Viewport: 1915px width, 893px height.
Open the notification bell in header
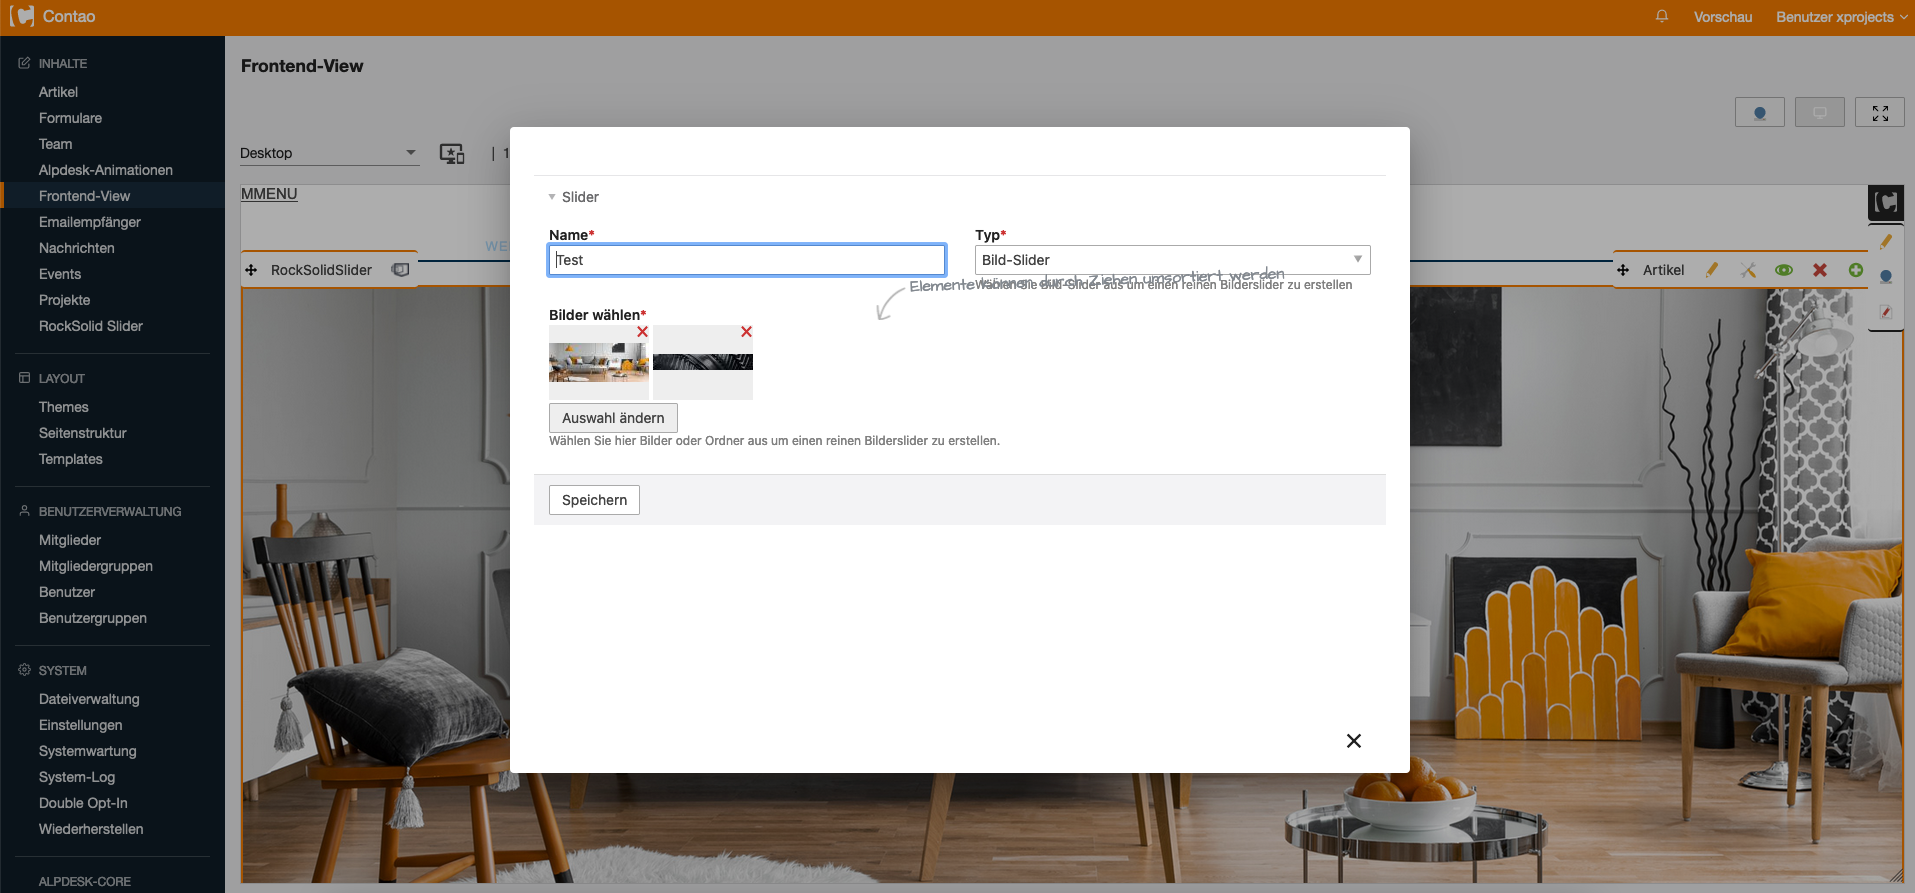(1662, 16)
